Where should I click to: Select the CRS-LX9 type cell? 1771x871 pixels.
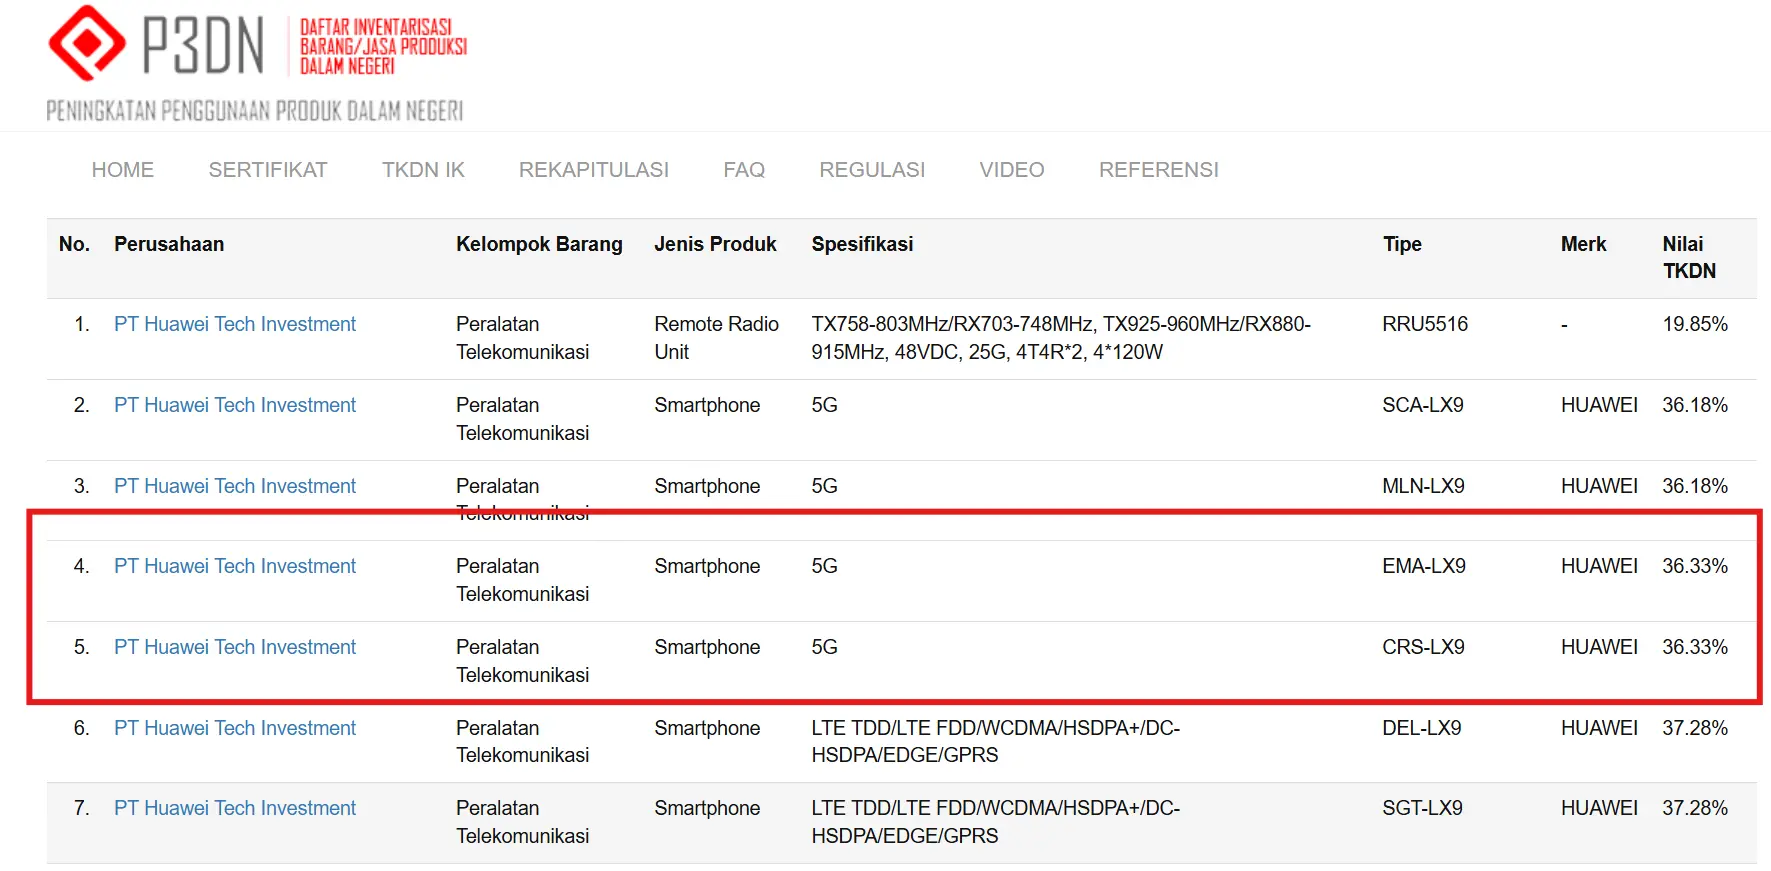click(1423, 647)
